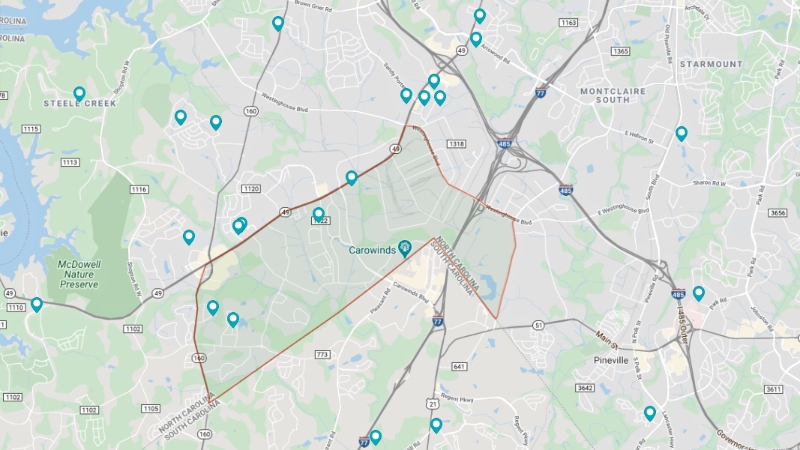Select the pin near Lancaster Hwy in Pineville
This screenshot has height=450, width=800.
pyautogui.click(x=649, y=413)
